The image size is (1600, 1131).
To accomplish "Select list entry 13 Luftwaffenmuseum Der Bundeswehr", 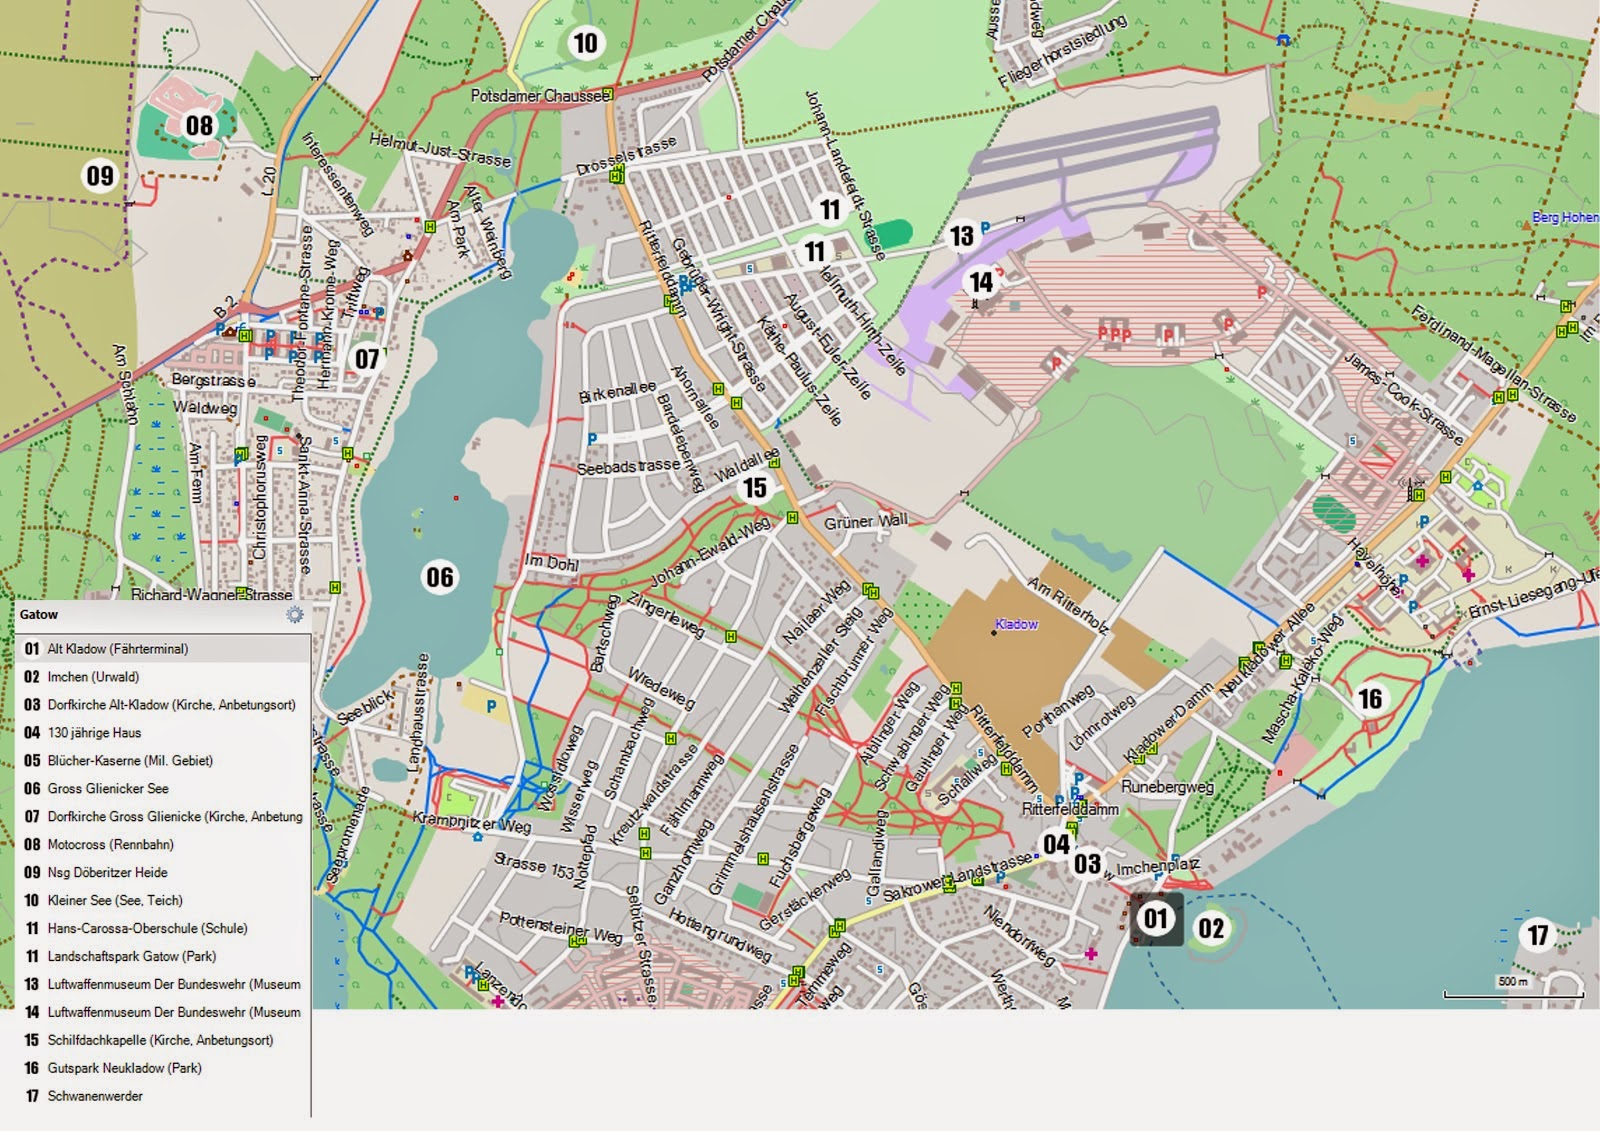I will 162,985.
